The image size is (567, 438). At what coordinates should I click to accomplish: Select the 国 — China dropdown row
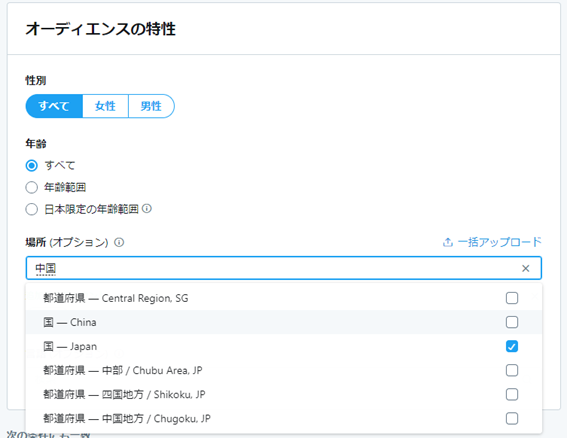point(284,322)
